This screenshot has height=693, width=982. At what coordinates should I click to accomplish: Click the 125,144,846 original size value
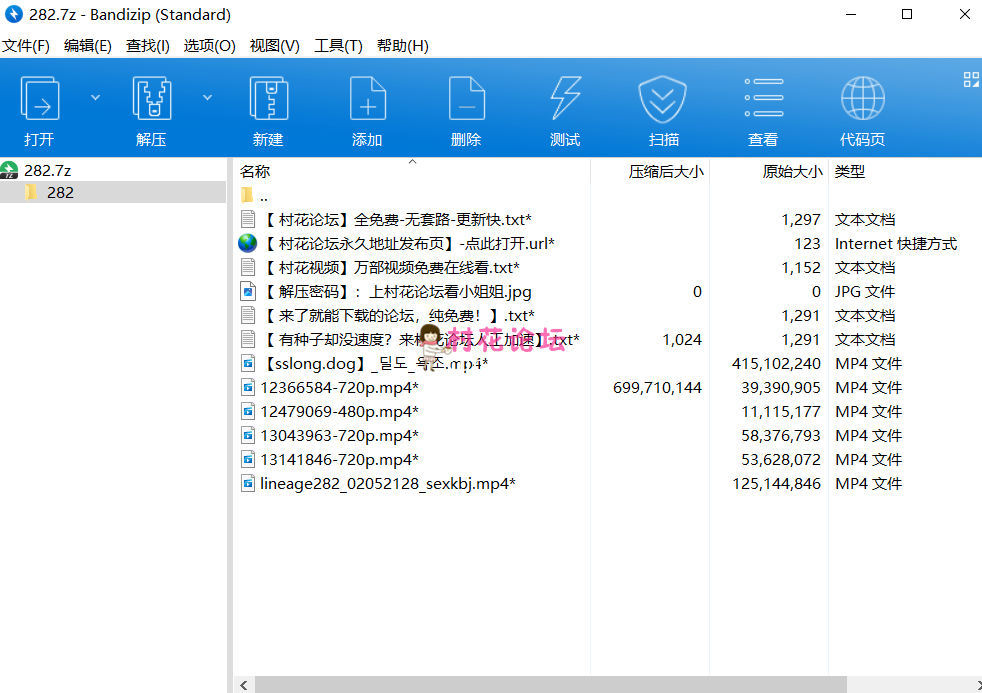(x=776, y=483)
